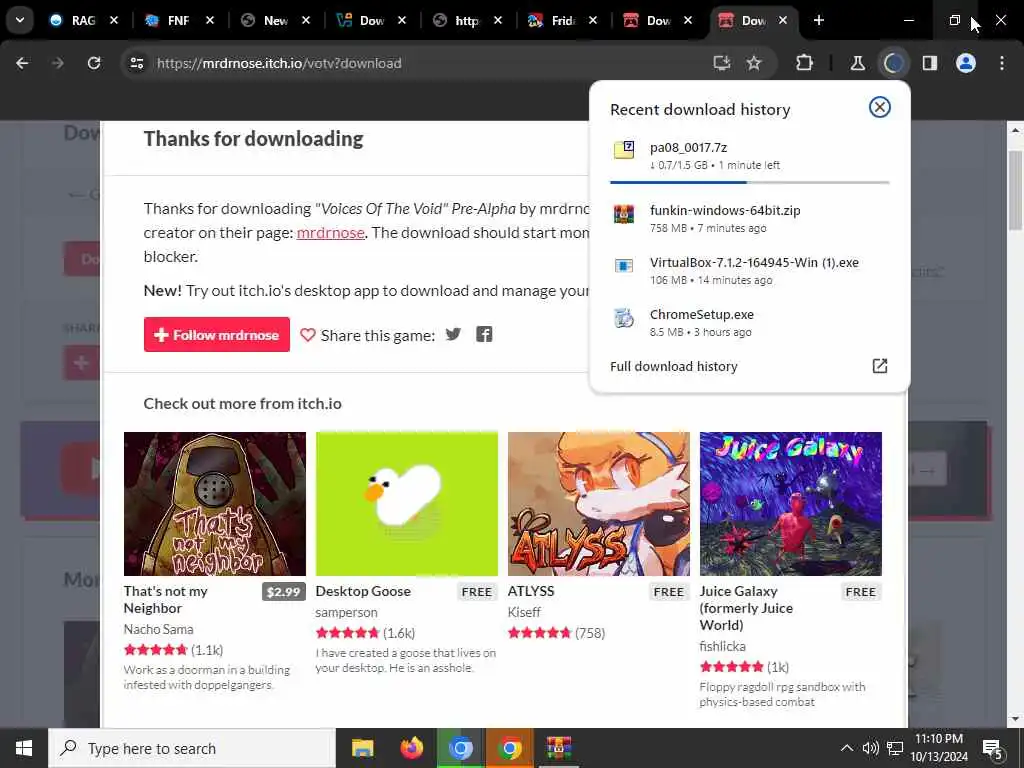Screen dimensions: 1024x768
Task: Toggle the side panel icon
Action: [929, 63]
